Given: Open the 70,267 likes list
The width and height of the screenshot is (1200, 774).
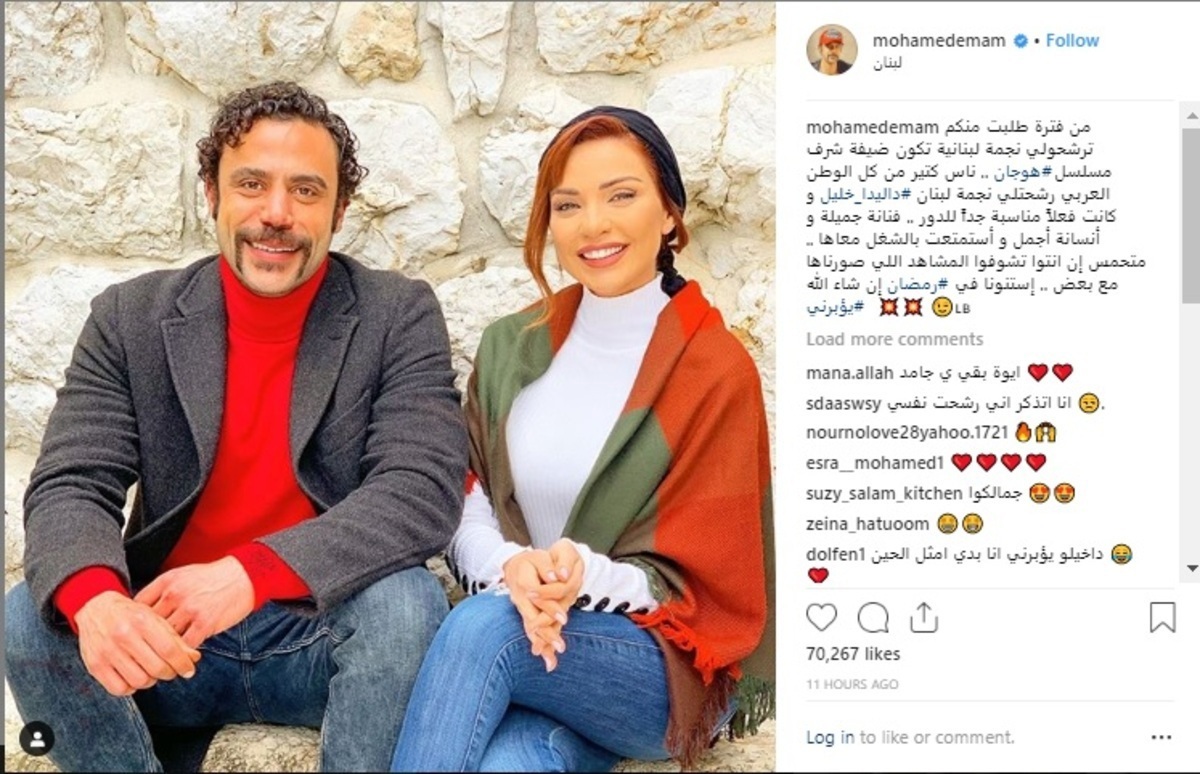Looking at the screenshot, I should tap(853, 654).
